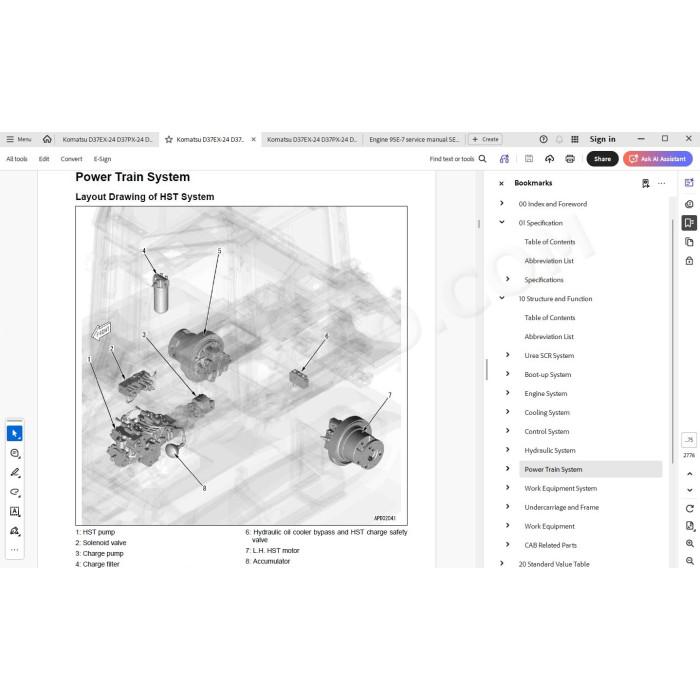
Task: Select the Power Train System bookmark
Action: coord(590,469)
